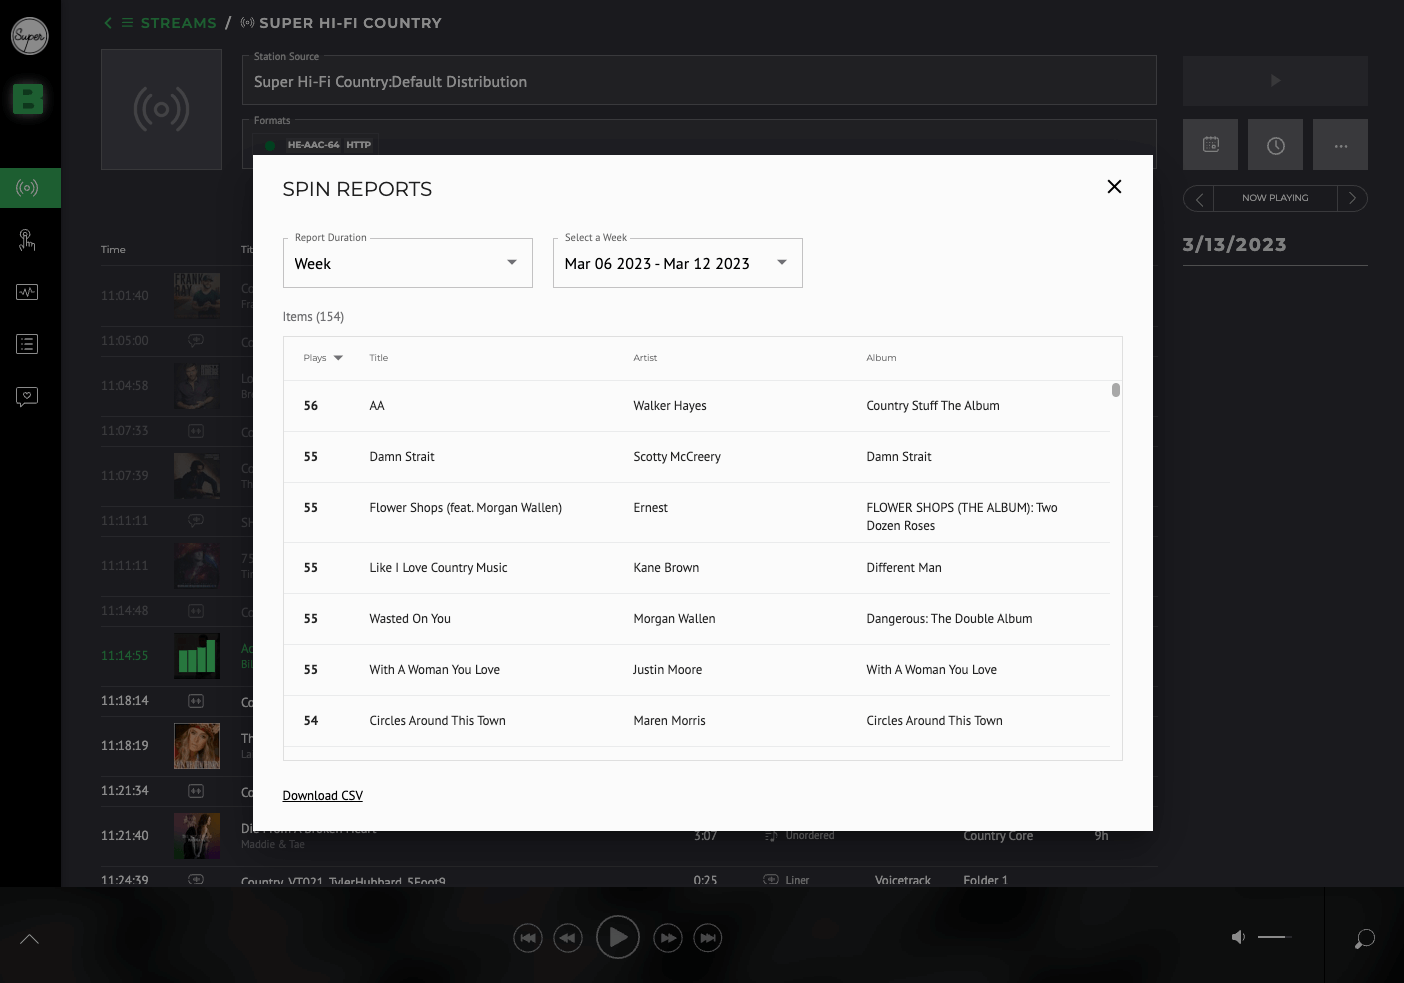Select Like I Love Country Music title
Image resolution: width=1404 pixels, height=983 pixels.
click(x=438, y=568)
